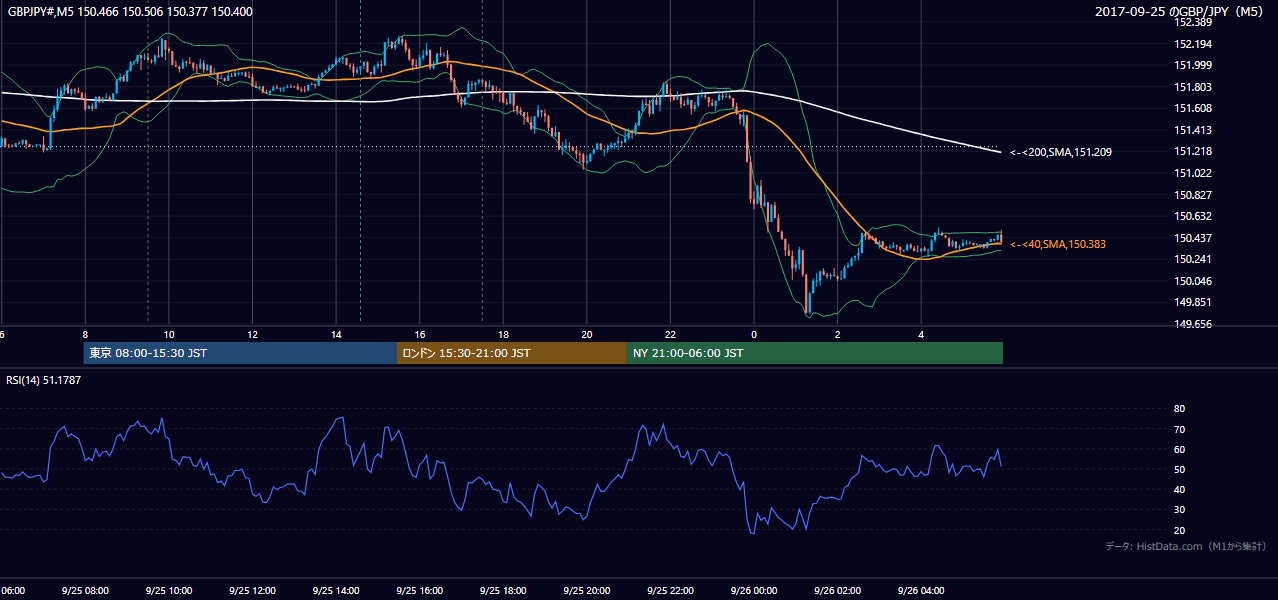Select the 200 SMA label 151.209
This screenshot has width=1278, height=600.
tap(1060, 152)
